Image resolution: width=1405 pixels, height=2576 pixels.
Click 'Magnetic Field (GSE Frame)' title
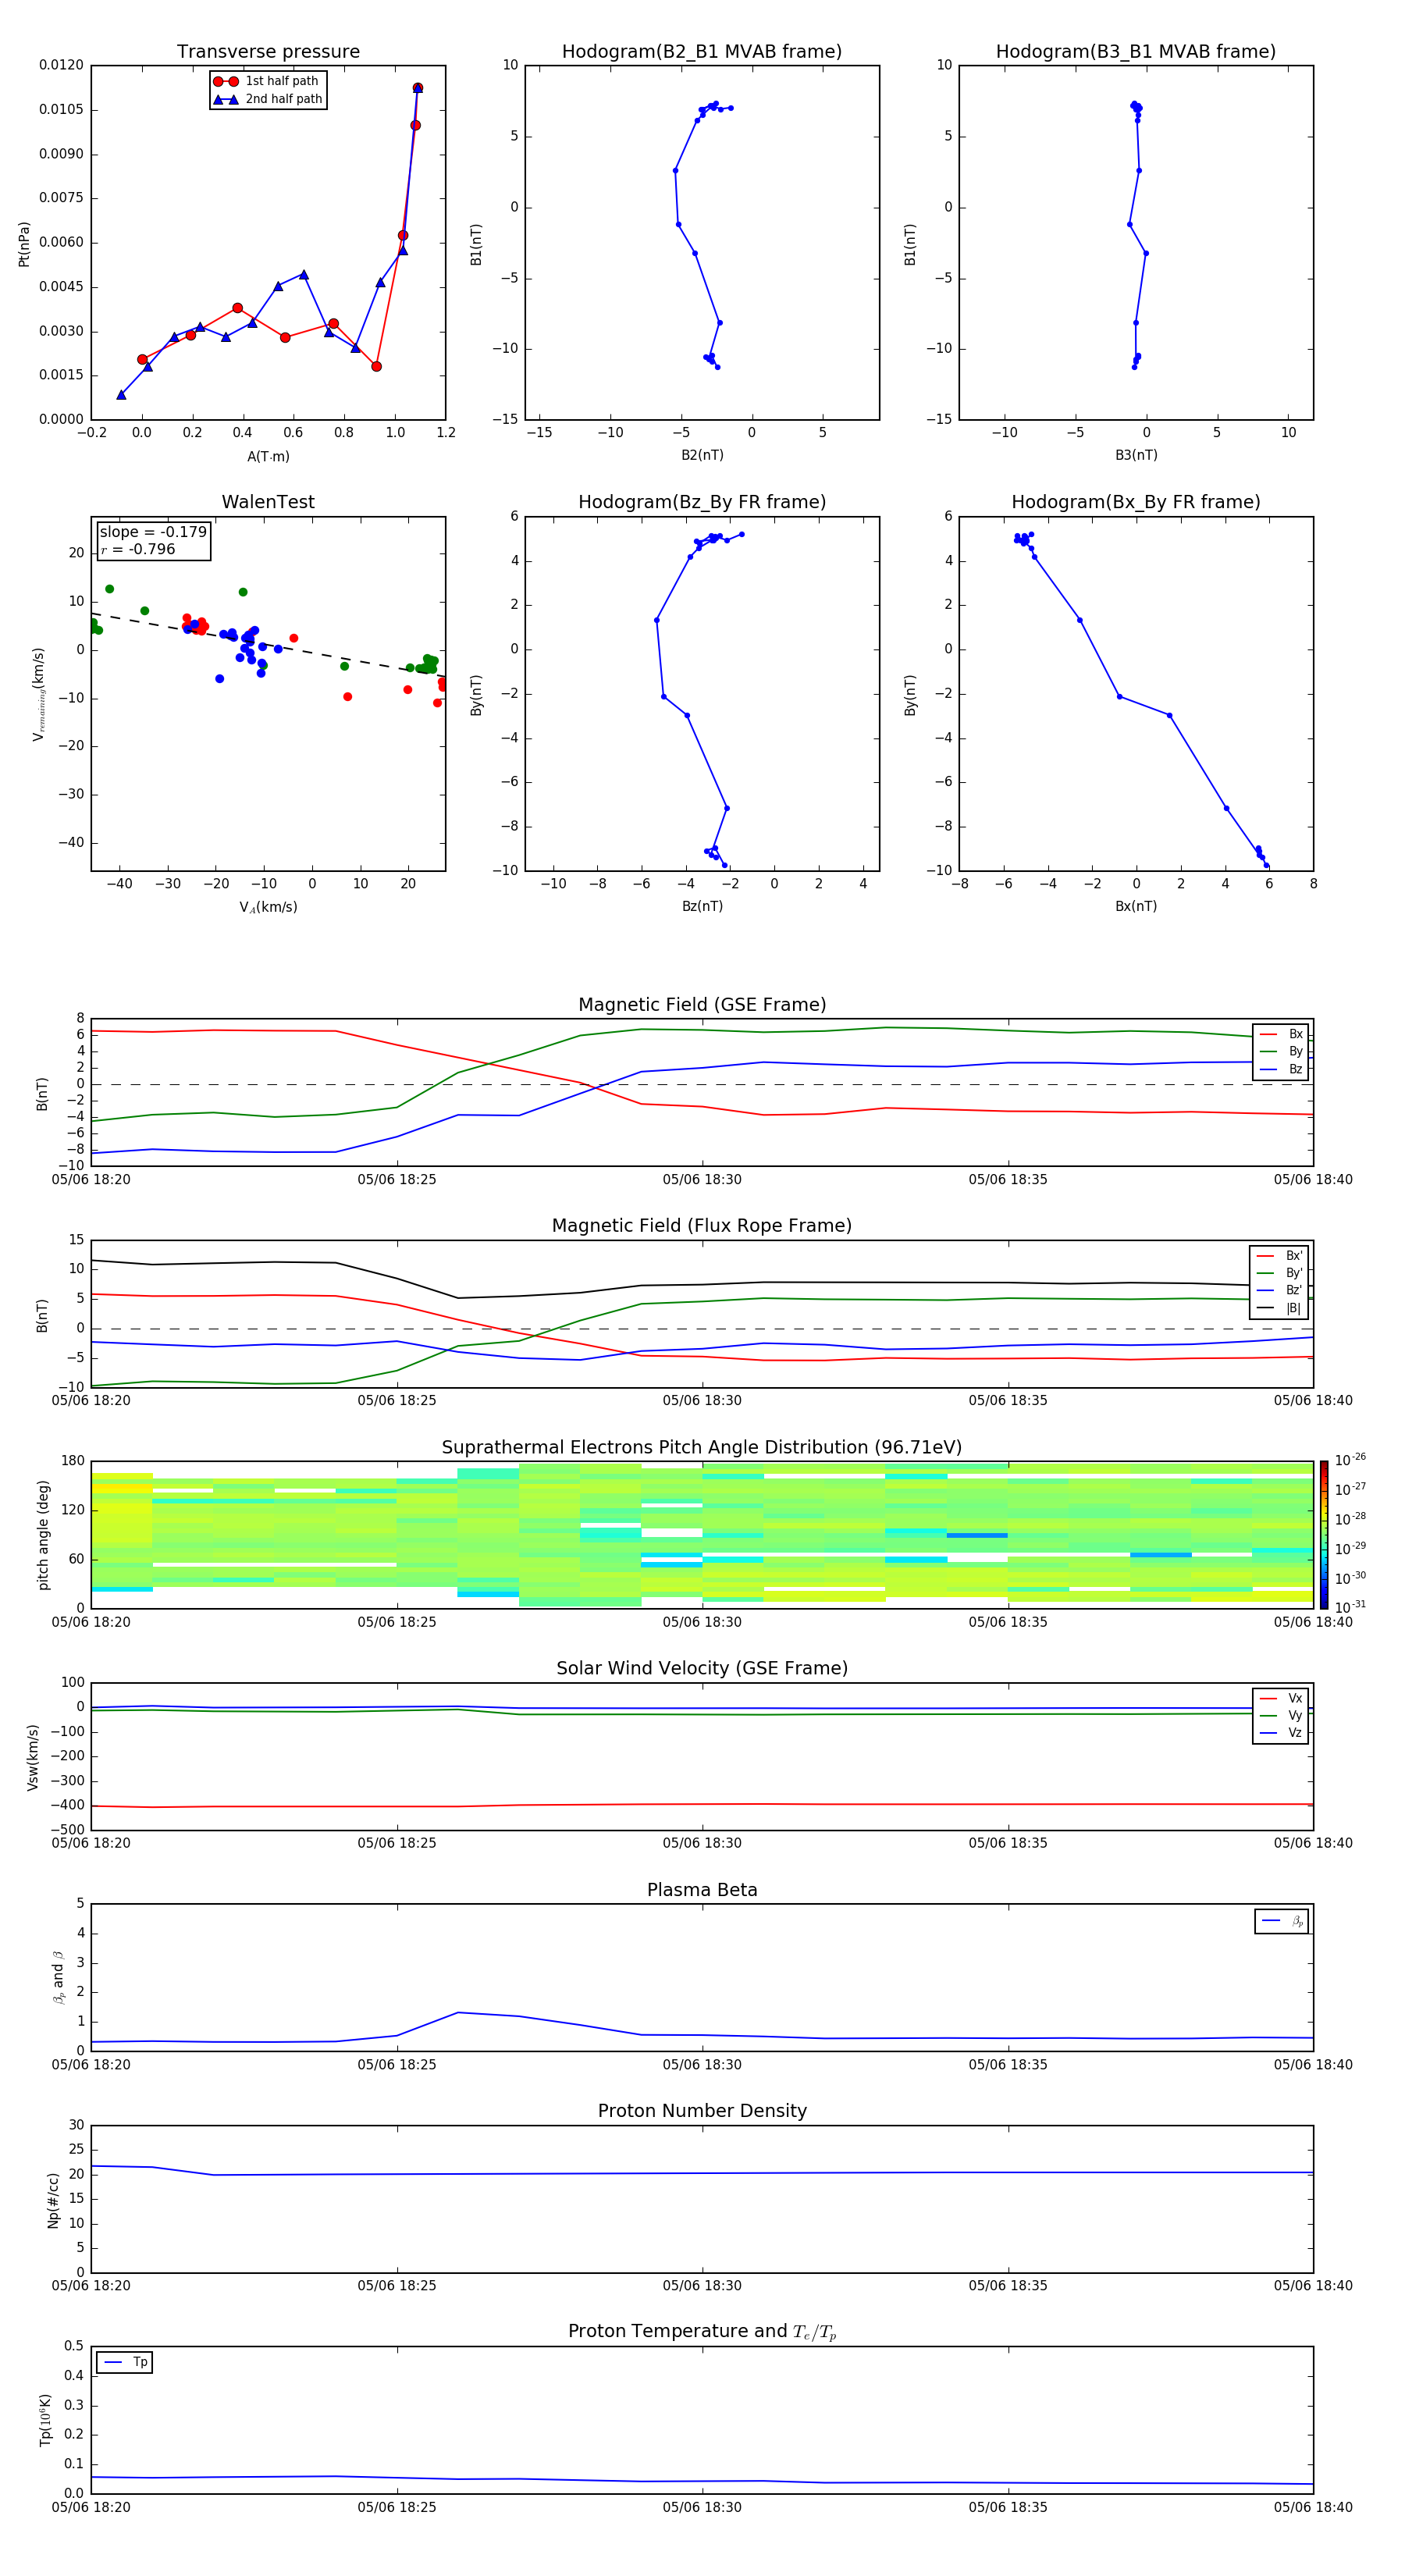(702, 1005)
